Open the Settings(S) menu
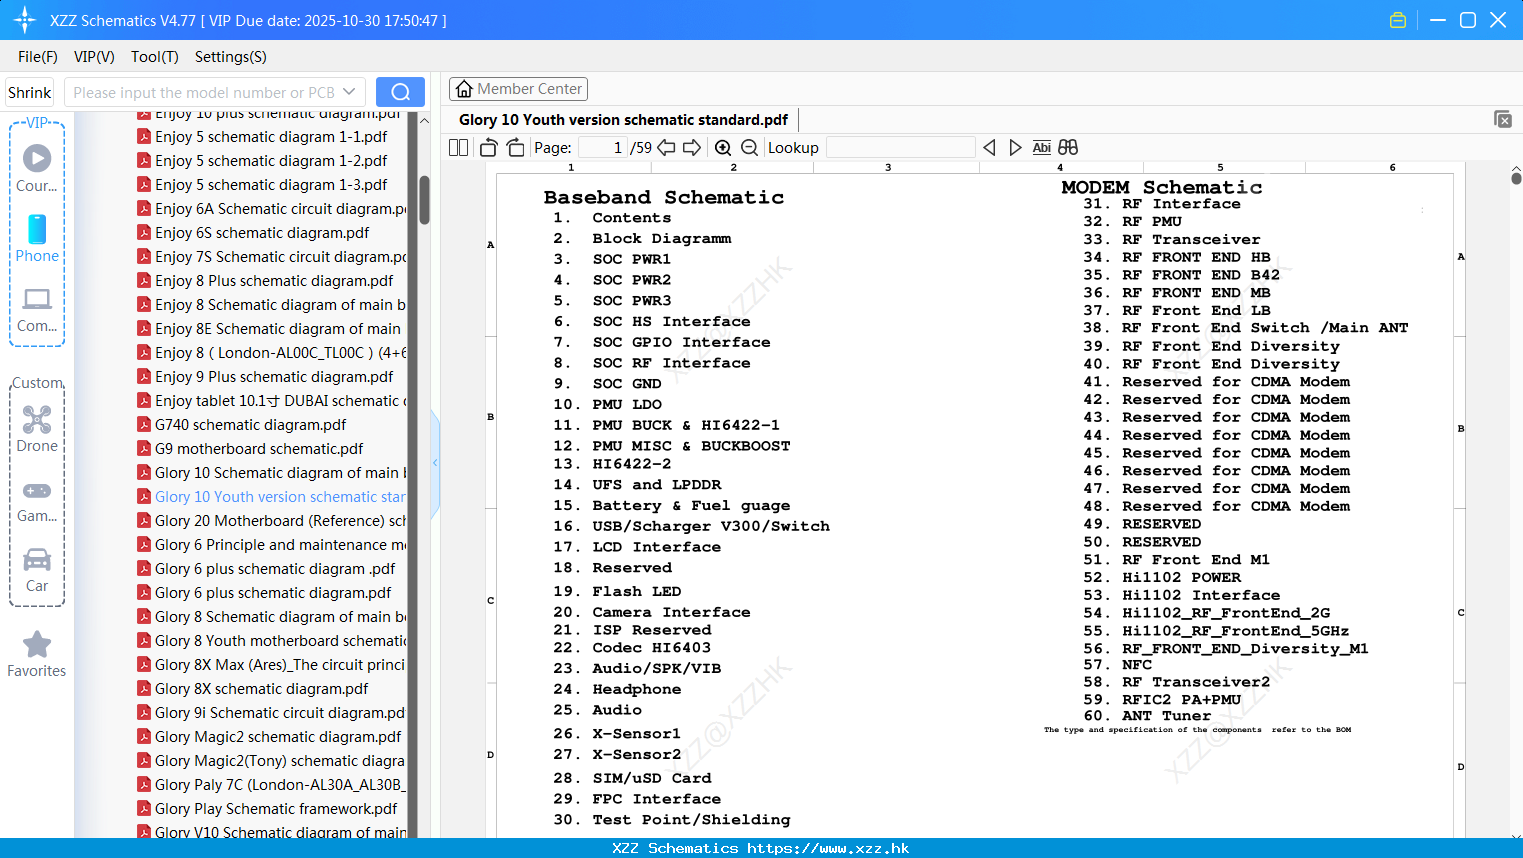 point(231,57)
